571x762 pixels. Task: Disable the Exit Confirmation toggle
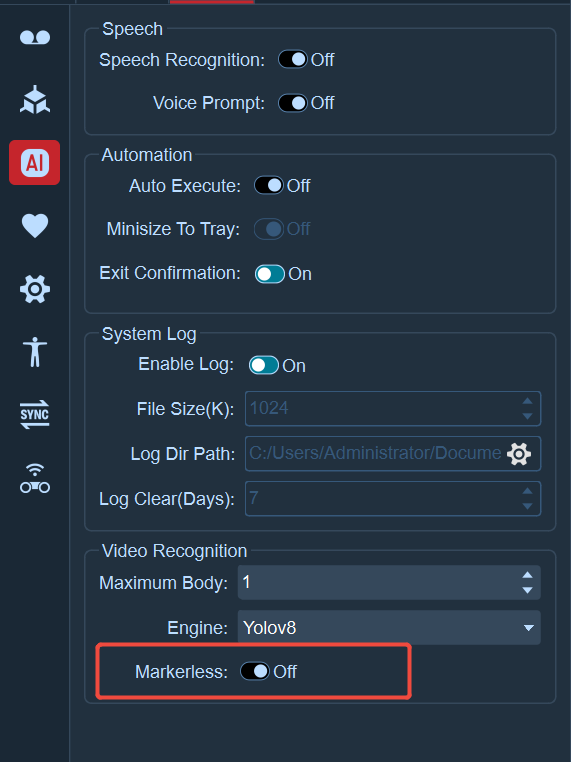coord(270,274)
